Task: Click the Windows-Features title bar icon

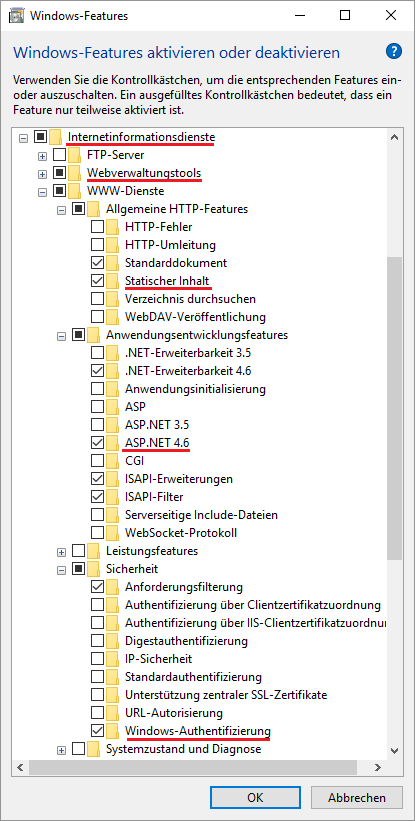Action: 16,16
